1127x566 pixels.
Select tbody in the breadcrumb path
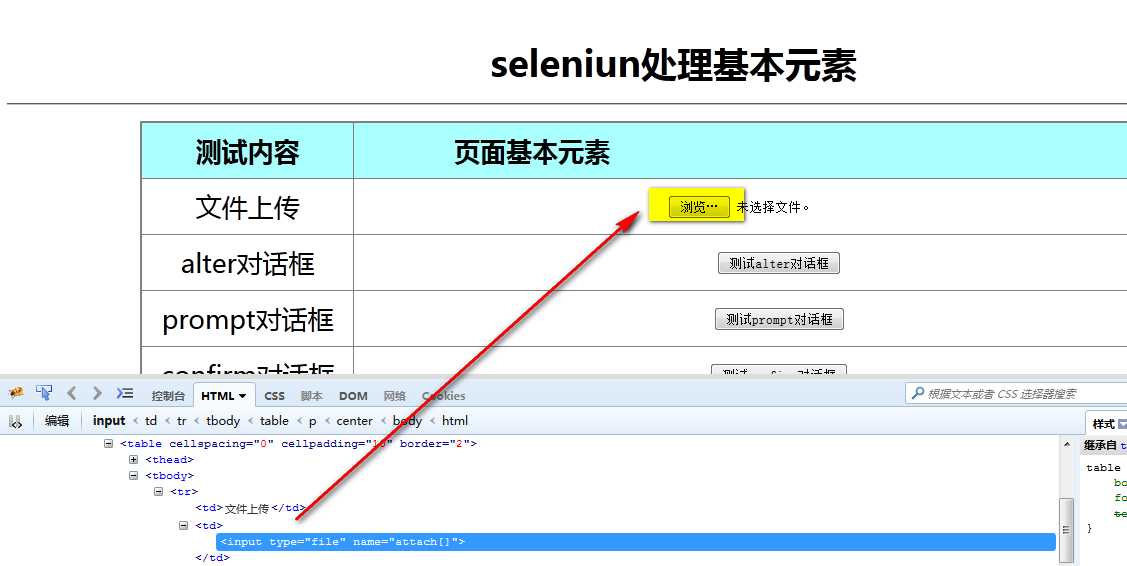[223, 421]
